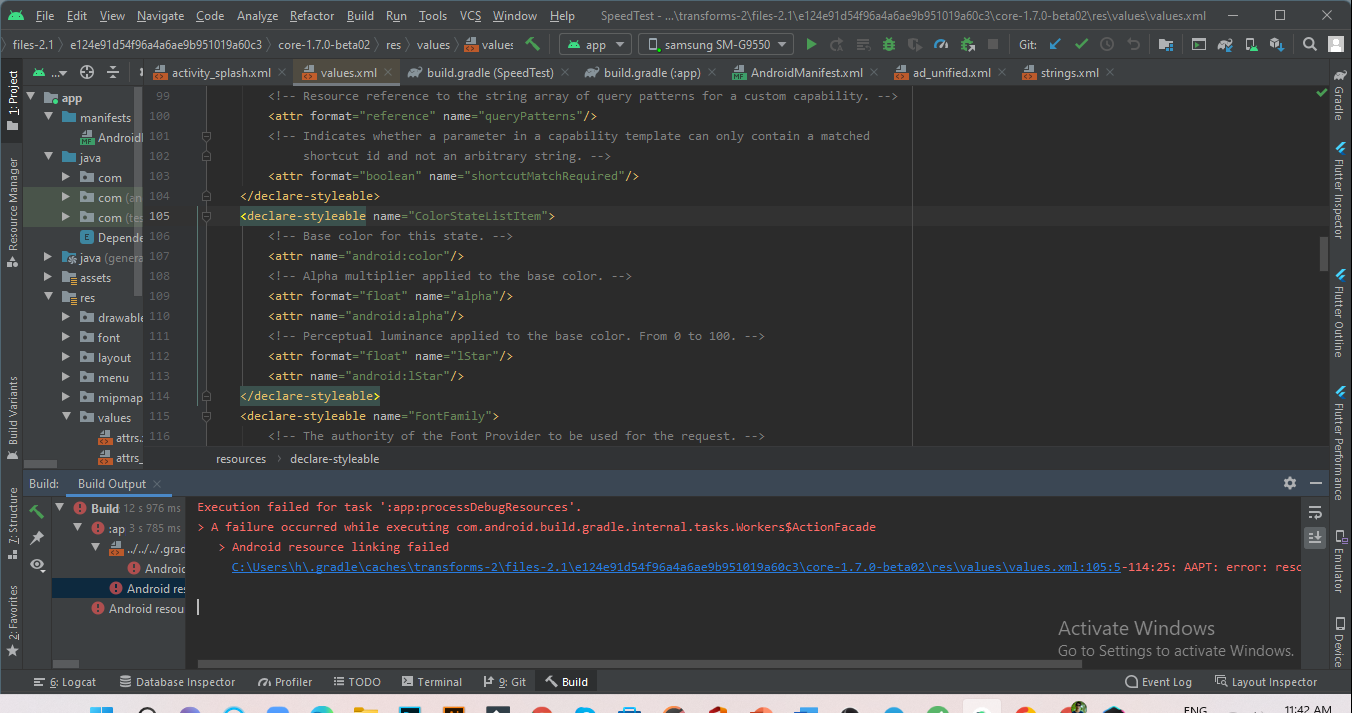Collapse the manifests folder node

coord(48,118)
